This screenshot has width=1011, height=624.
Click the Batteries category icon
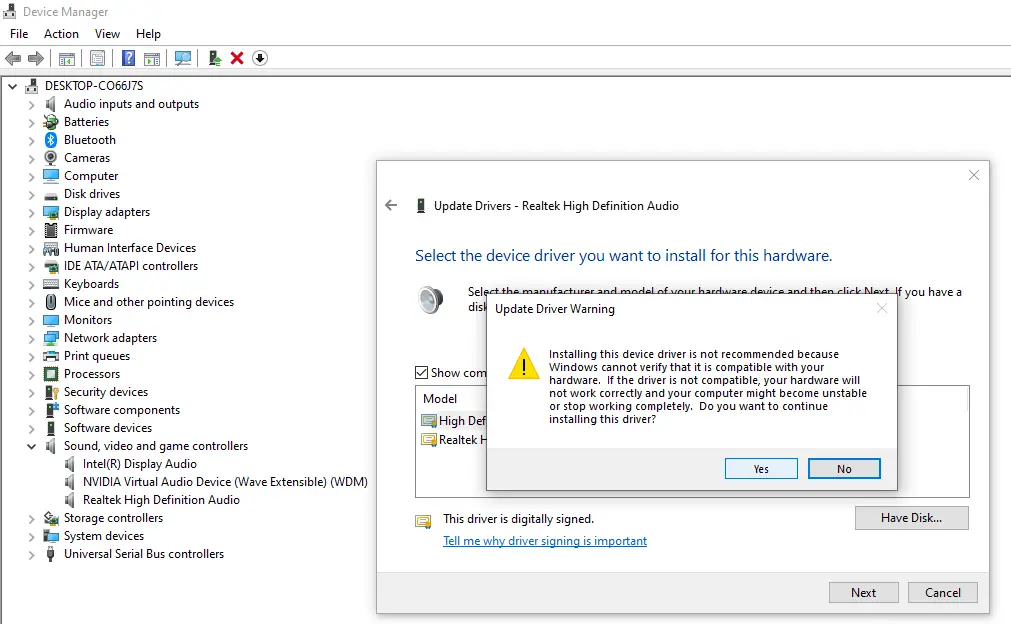click(50, 122)
